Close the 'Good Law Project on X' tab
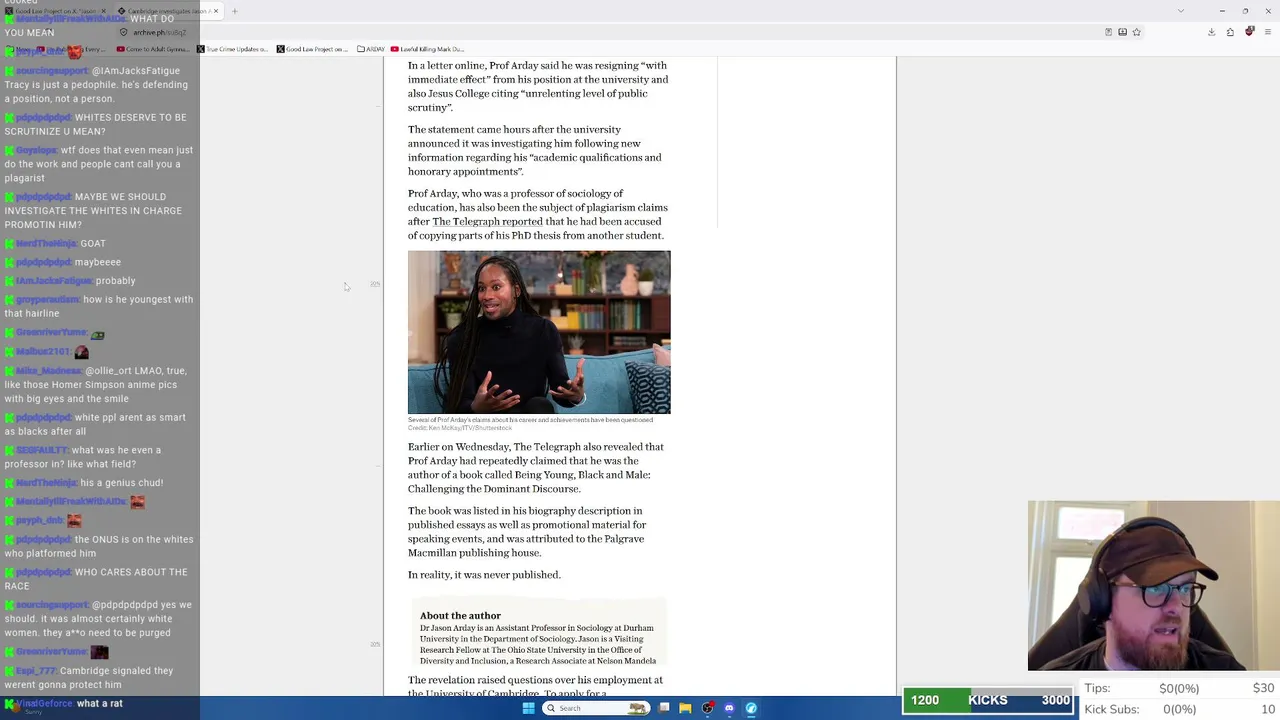This screenshot has width=1280, height=720. pos(102,11)
